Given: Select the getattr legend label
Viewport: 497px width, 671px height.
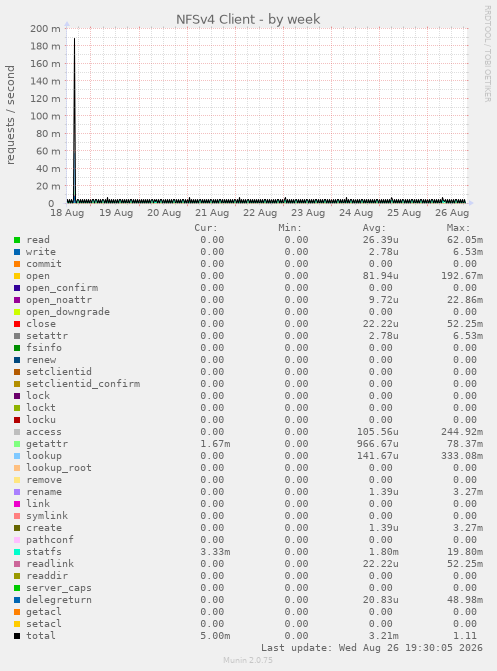Looking at the screenshot, I should coord(47,444).
